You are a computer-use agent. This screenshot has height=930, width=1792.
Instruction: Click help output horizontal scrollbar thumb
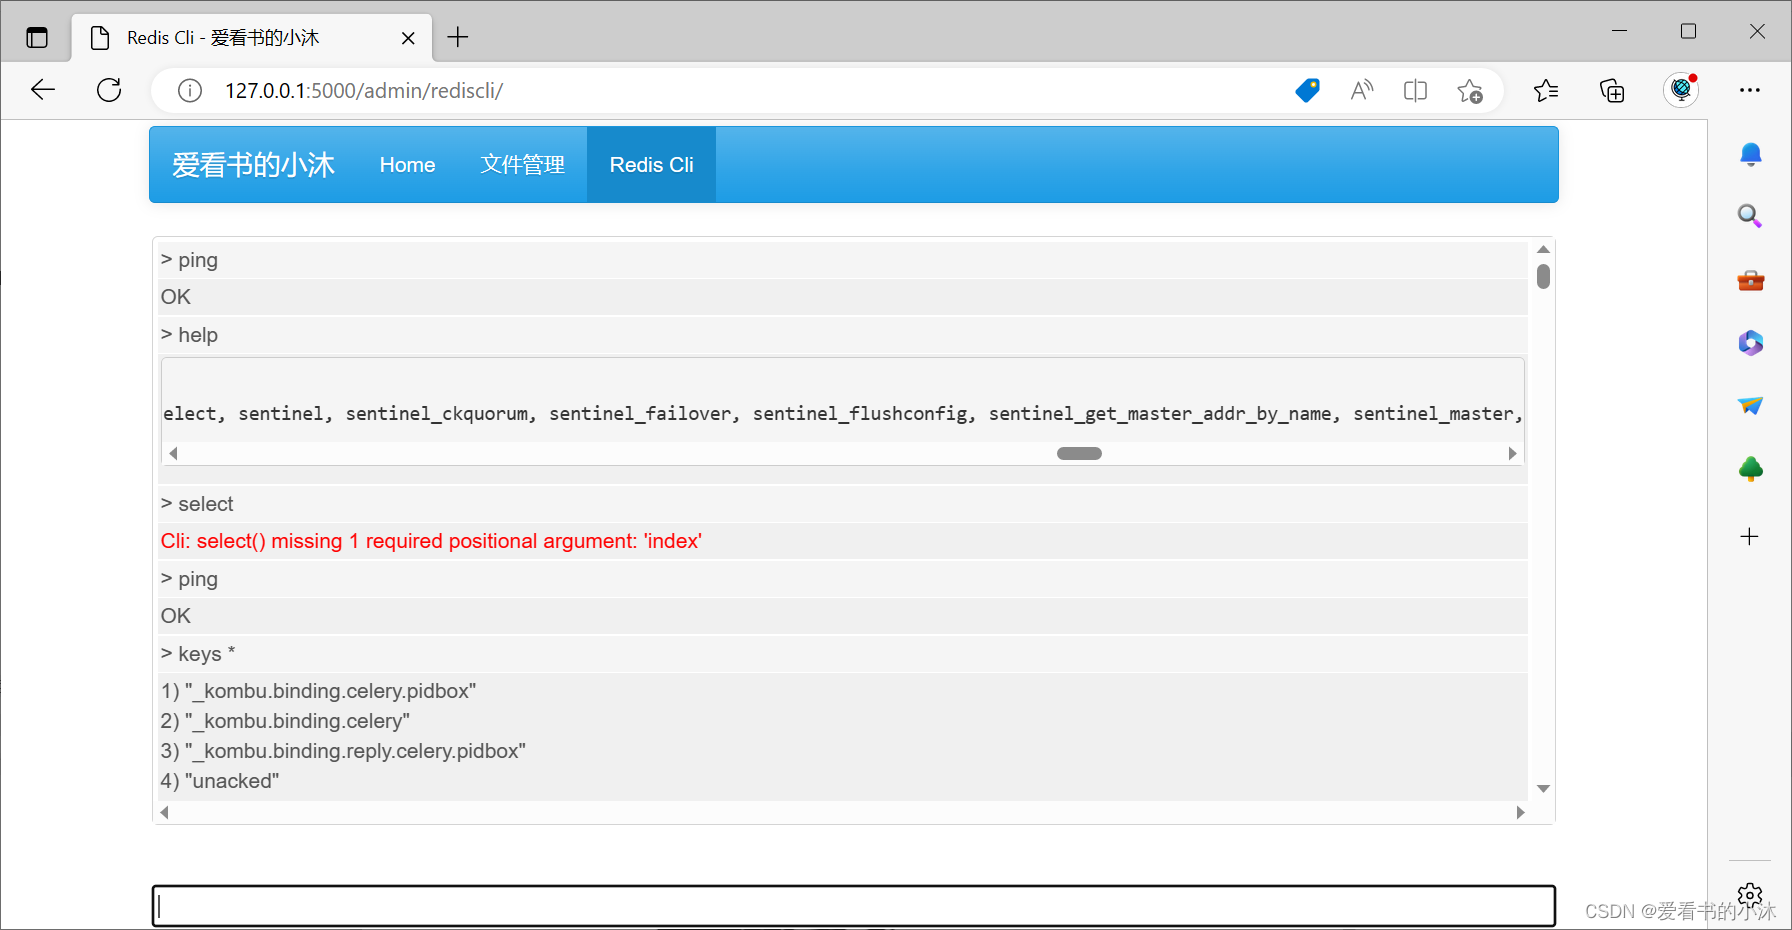point(1079,453)
